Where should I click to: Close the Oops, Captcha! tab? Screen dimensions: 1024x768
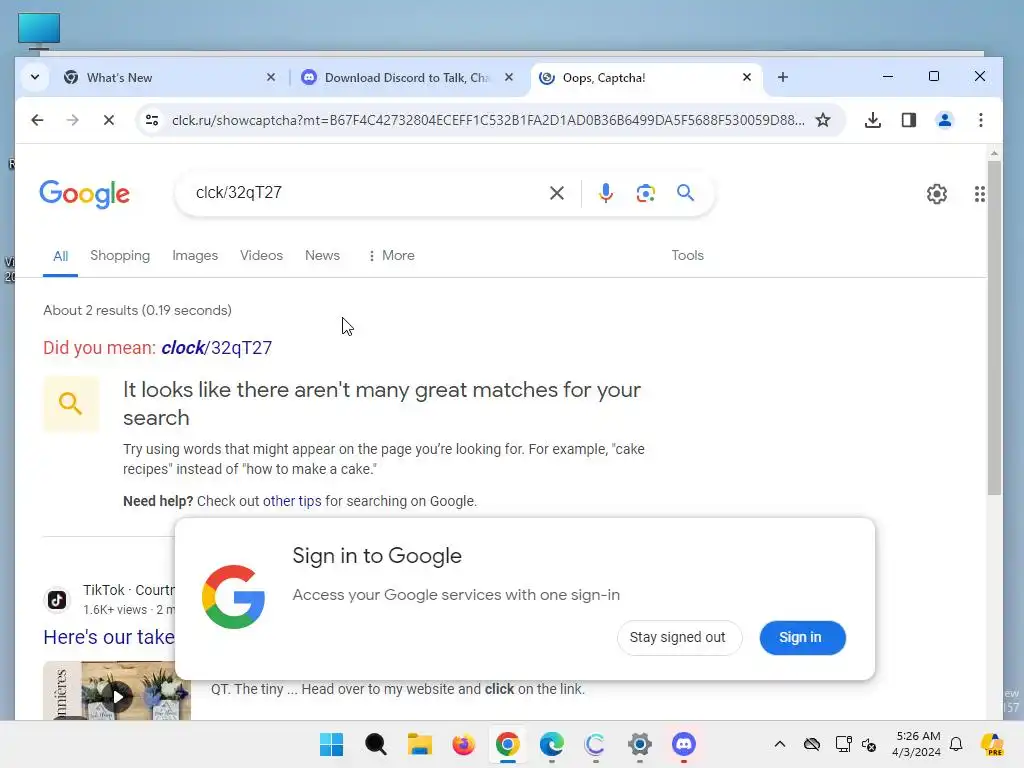747,77
